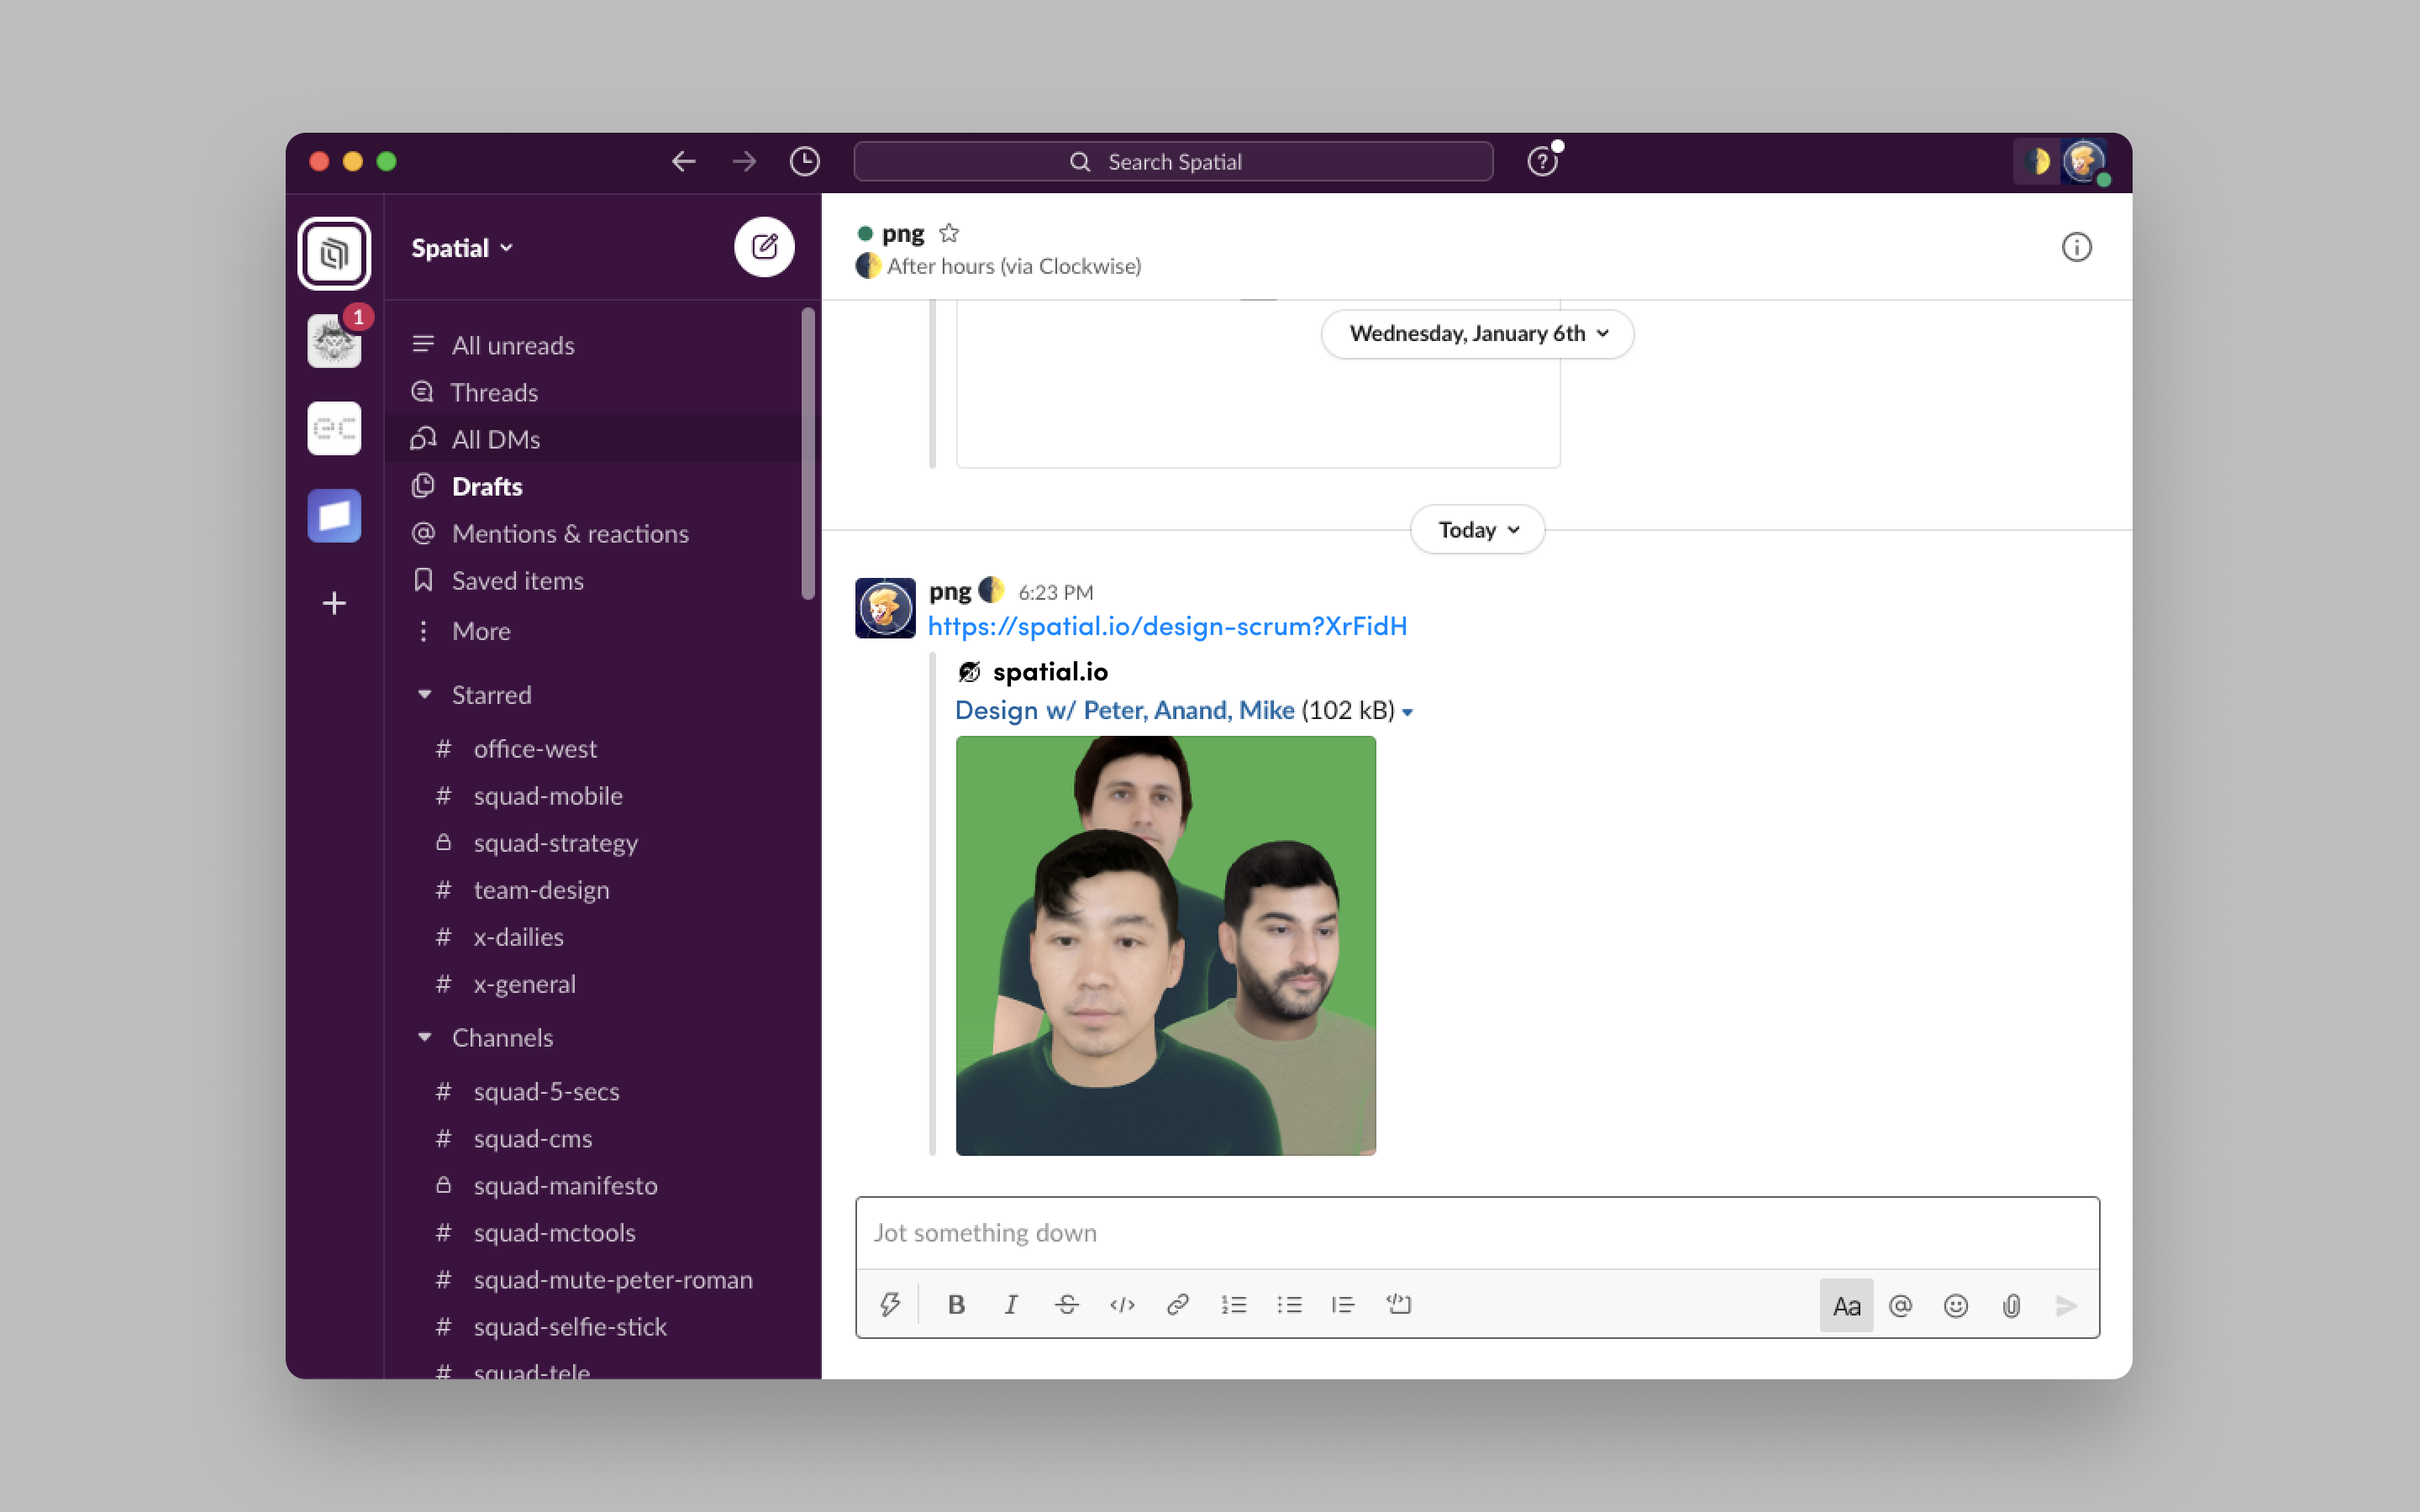Click Design w/ Peter, Anand, Mike link

pos(1124,710)
